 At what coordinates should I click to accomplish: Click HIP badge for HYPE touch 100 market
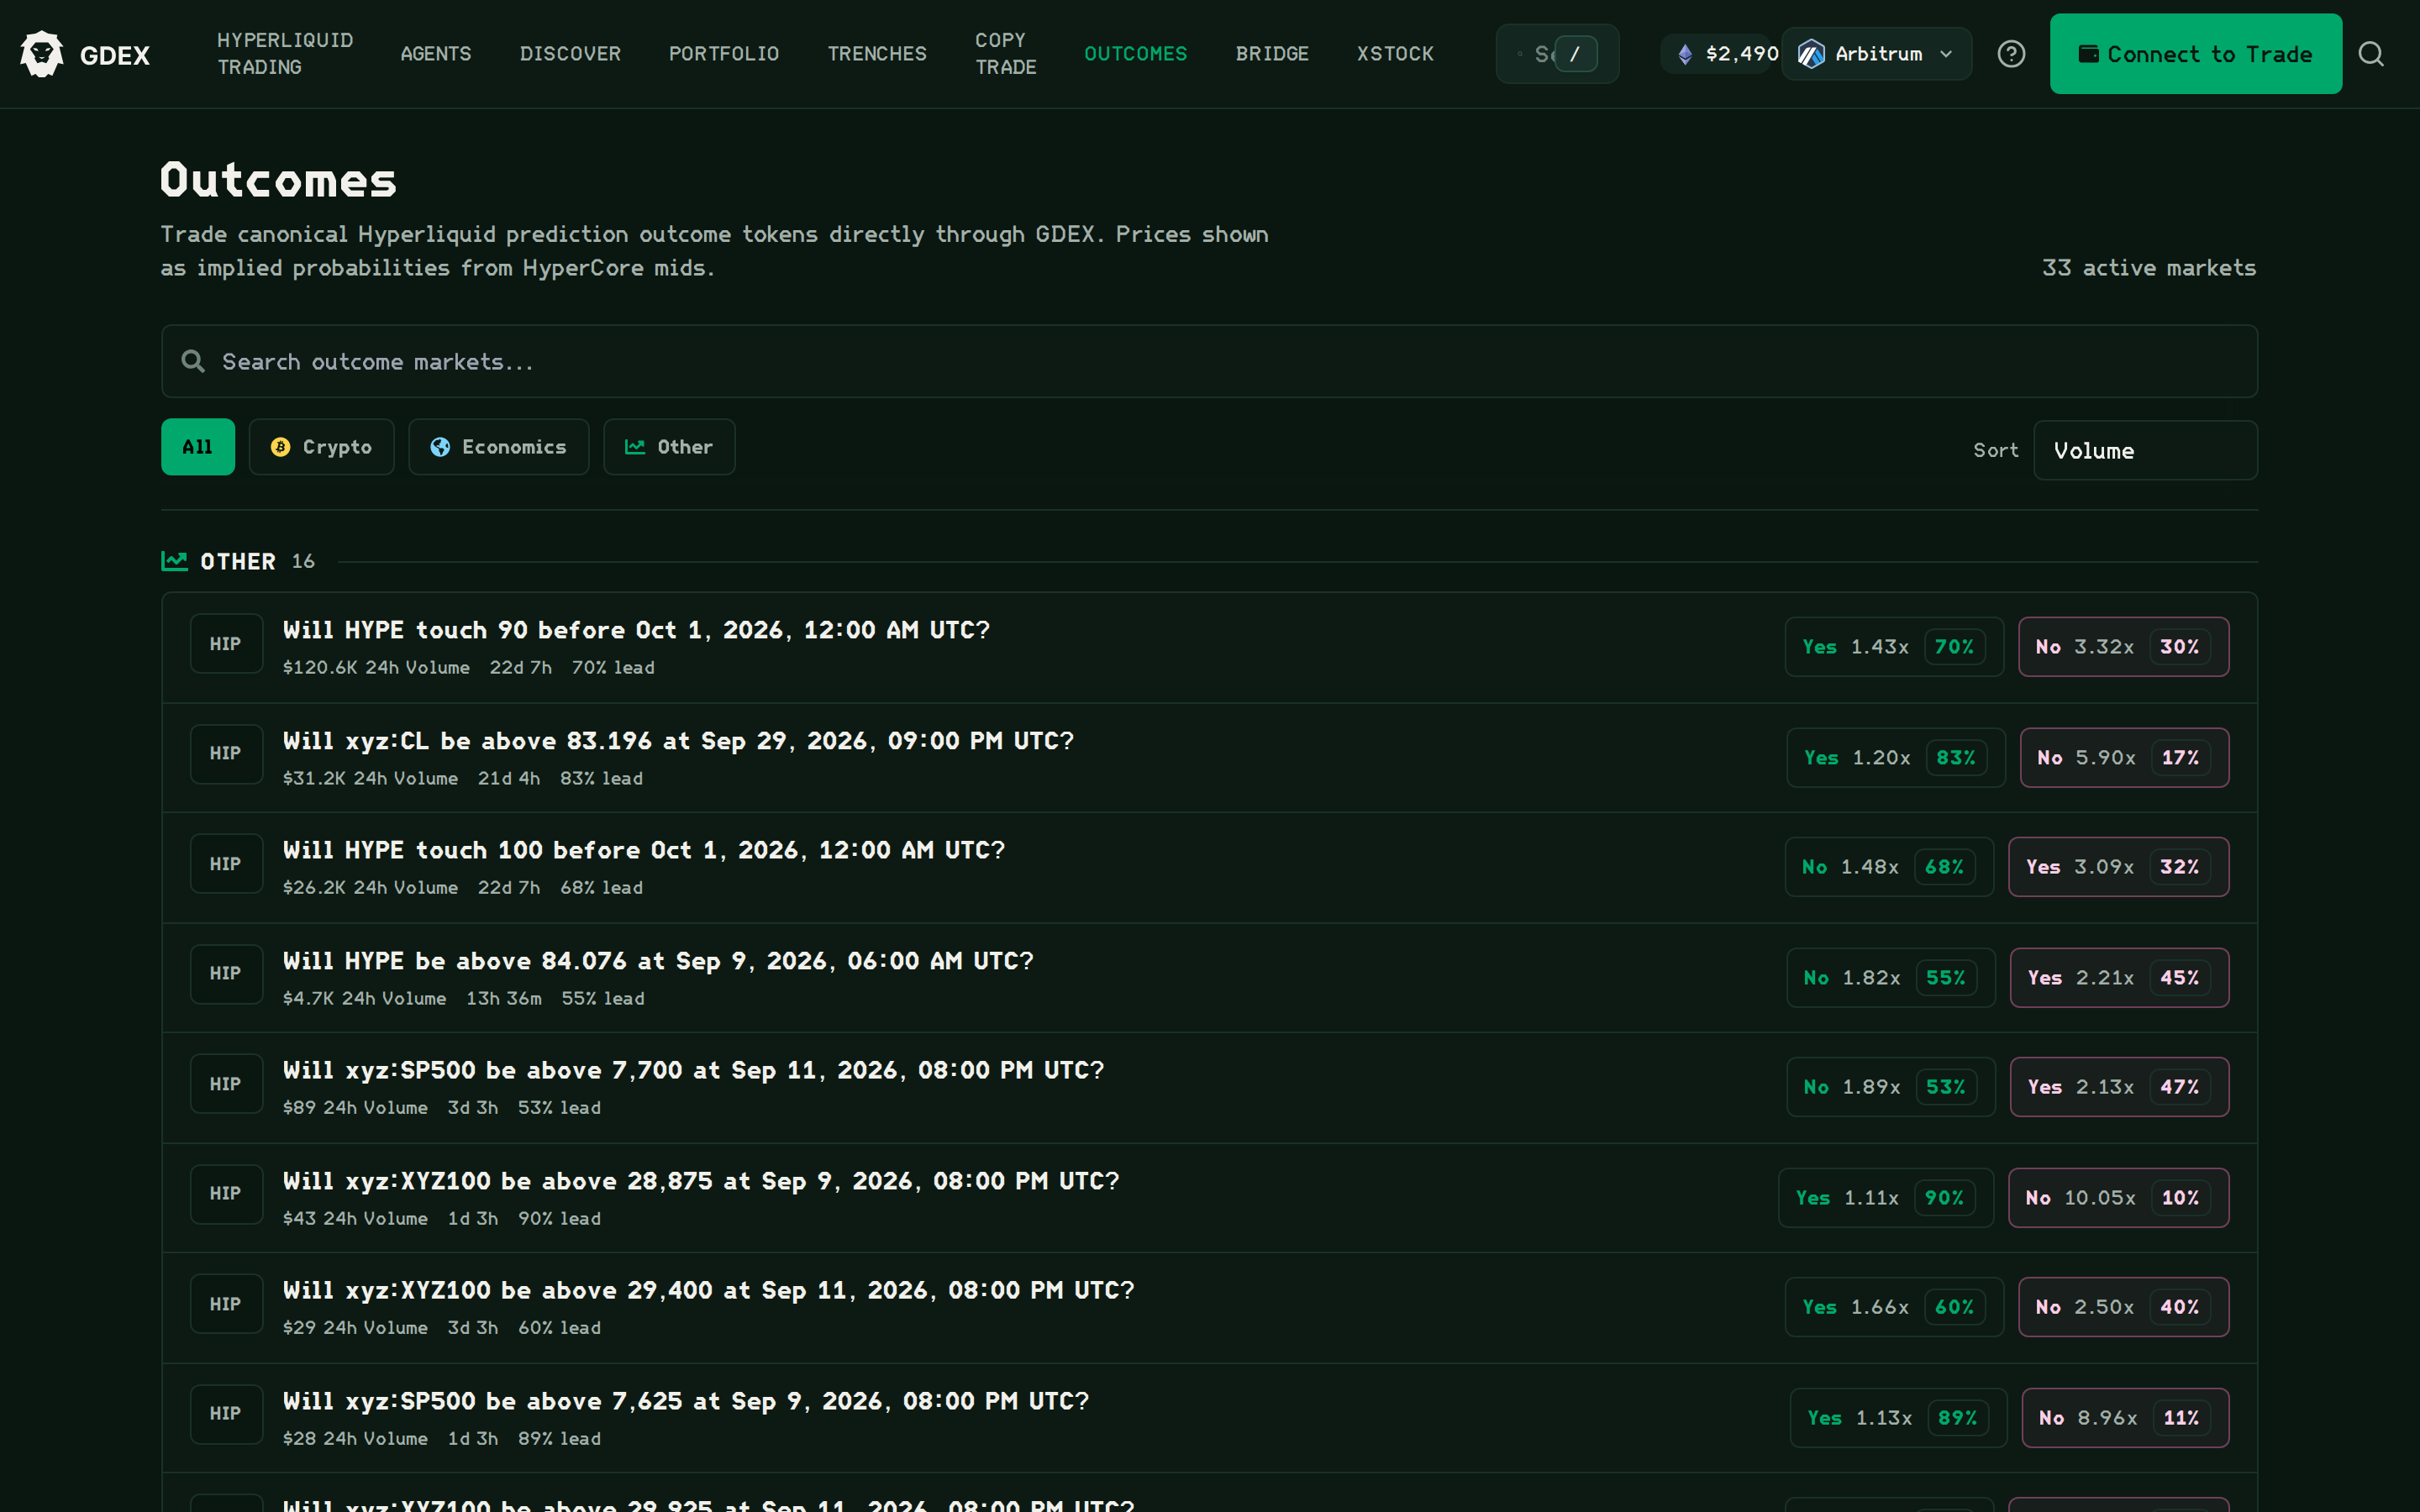pyautogui.click(x=226, y=864)
